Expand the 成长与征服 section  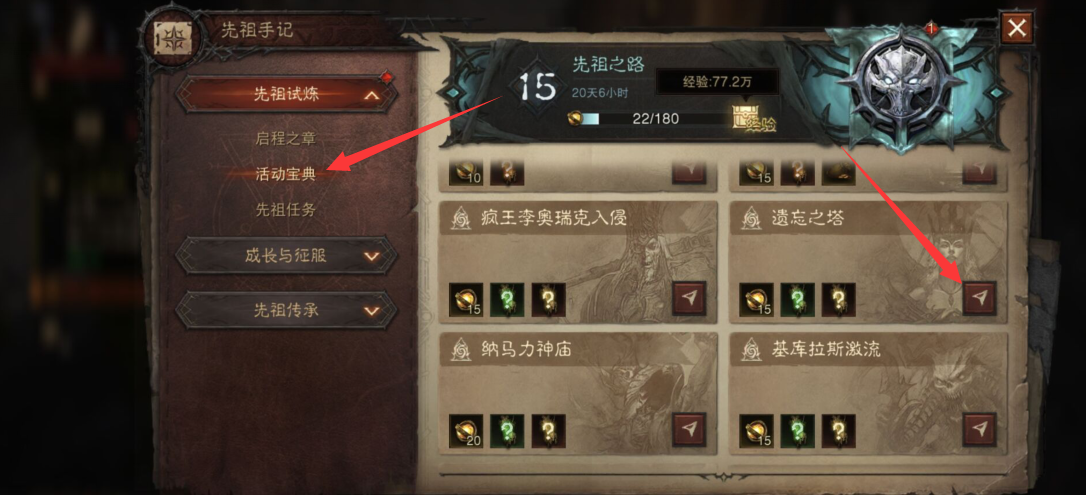click(x=286, y=256)
